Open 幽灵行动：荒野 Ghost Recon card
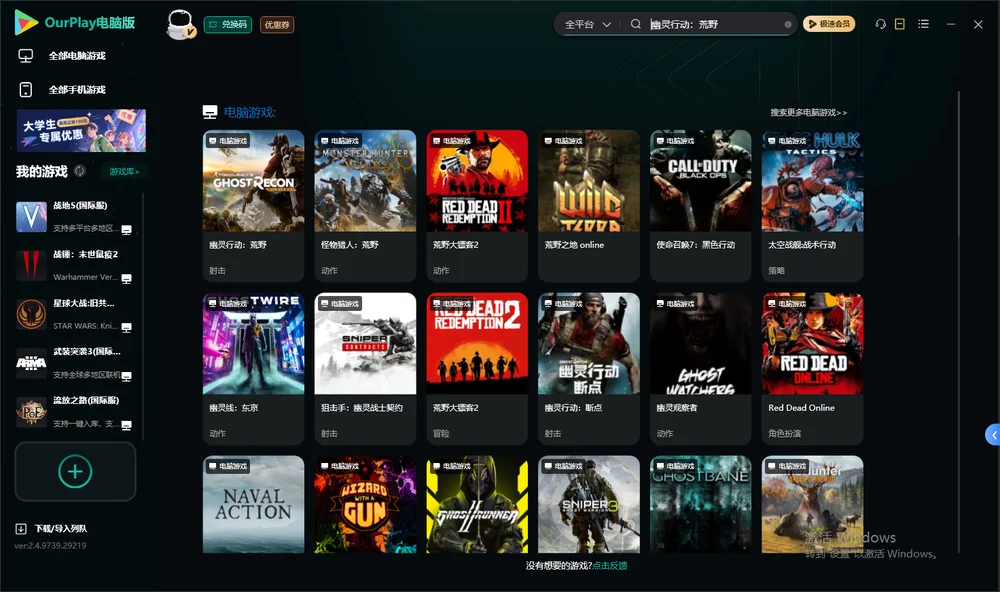The height and width of the screenshot is (592, 1000). [x=253, y=205]
